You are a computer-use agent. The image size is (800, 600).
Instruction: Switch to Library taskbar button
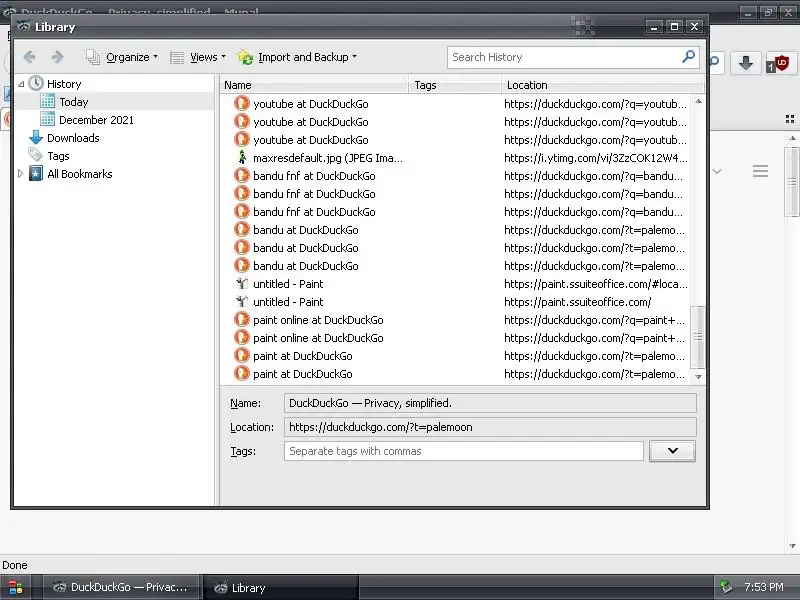coord(281,587)
